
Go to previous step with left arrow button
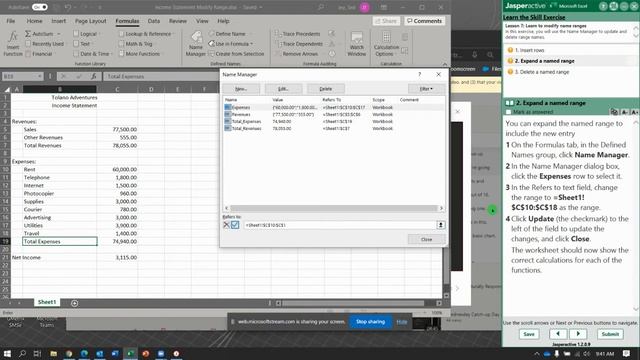coord(558,334)
